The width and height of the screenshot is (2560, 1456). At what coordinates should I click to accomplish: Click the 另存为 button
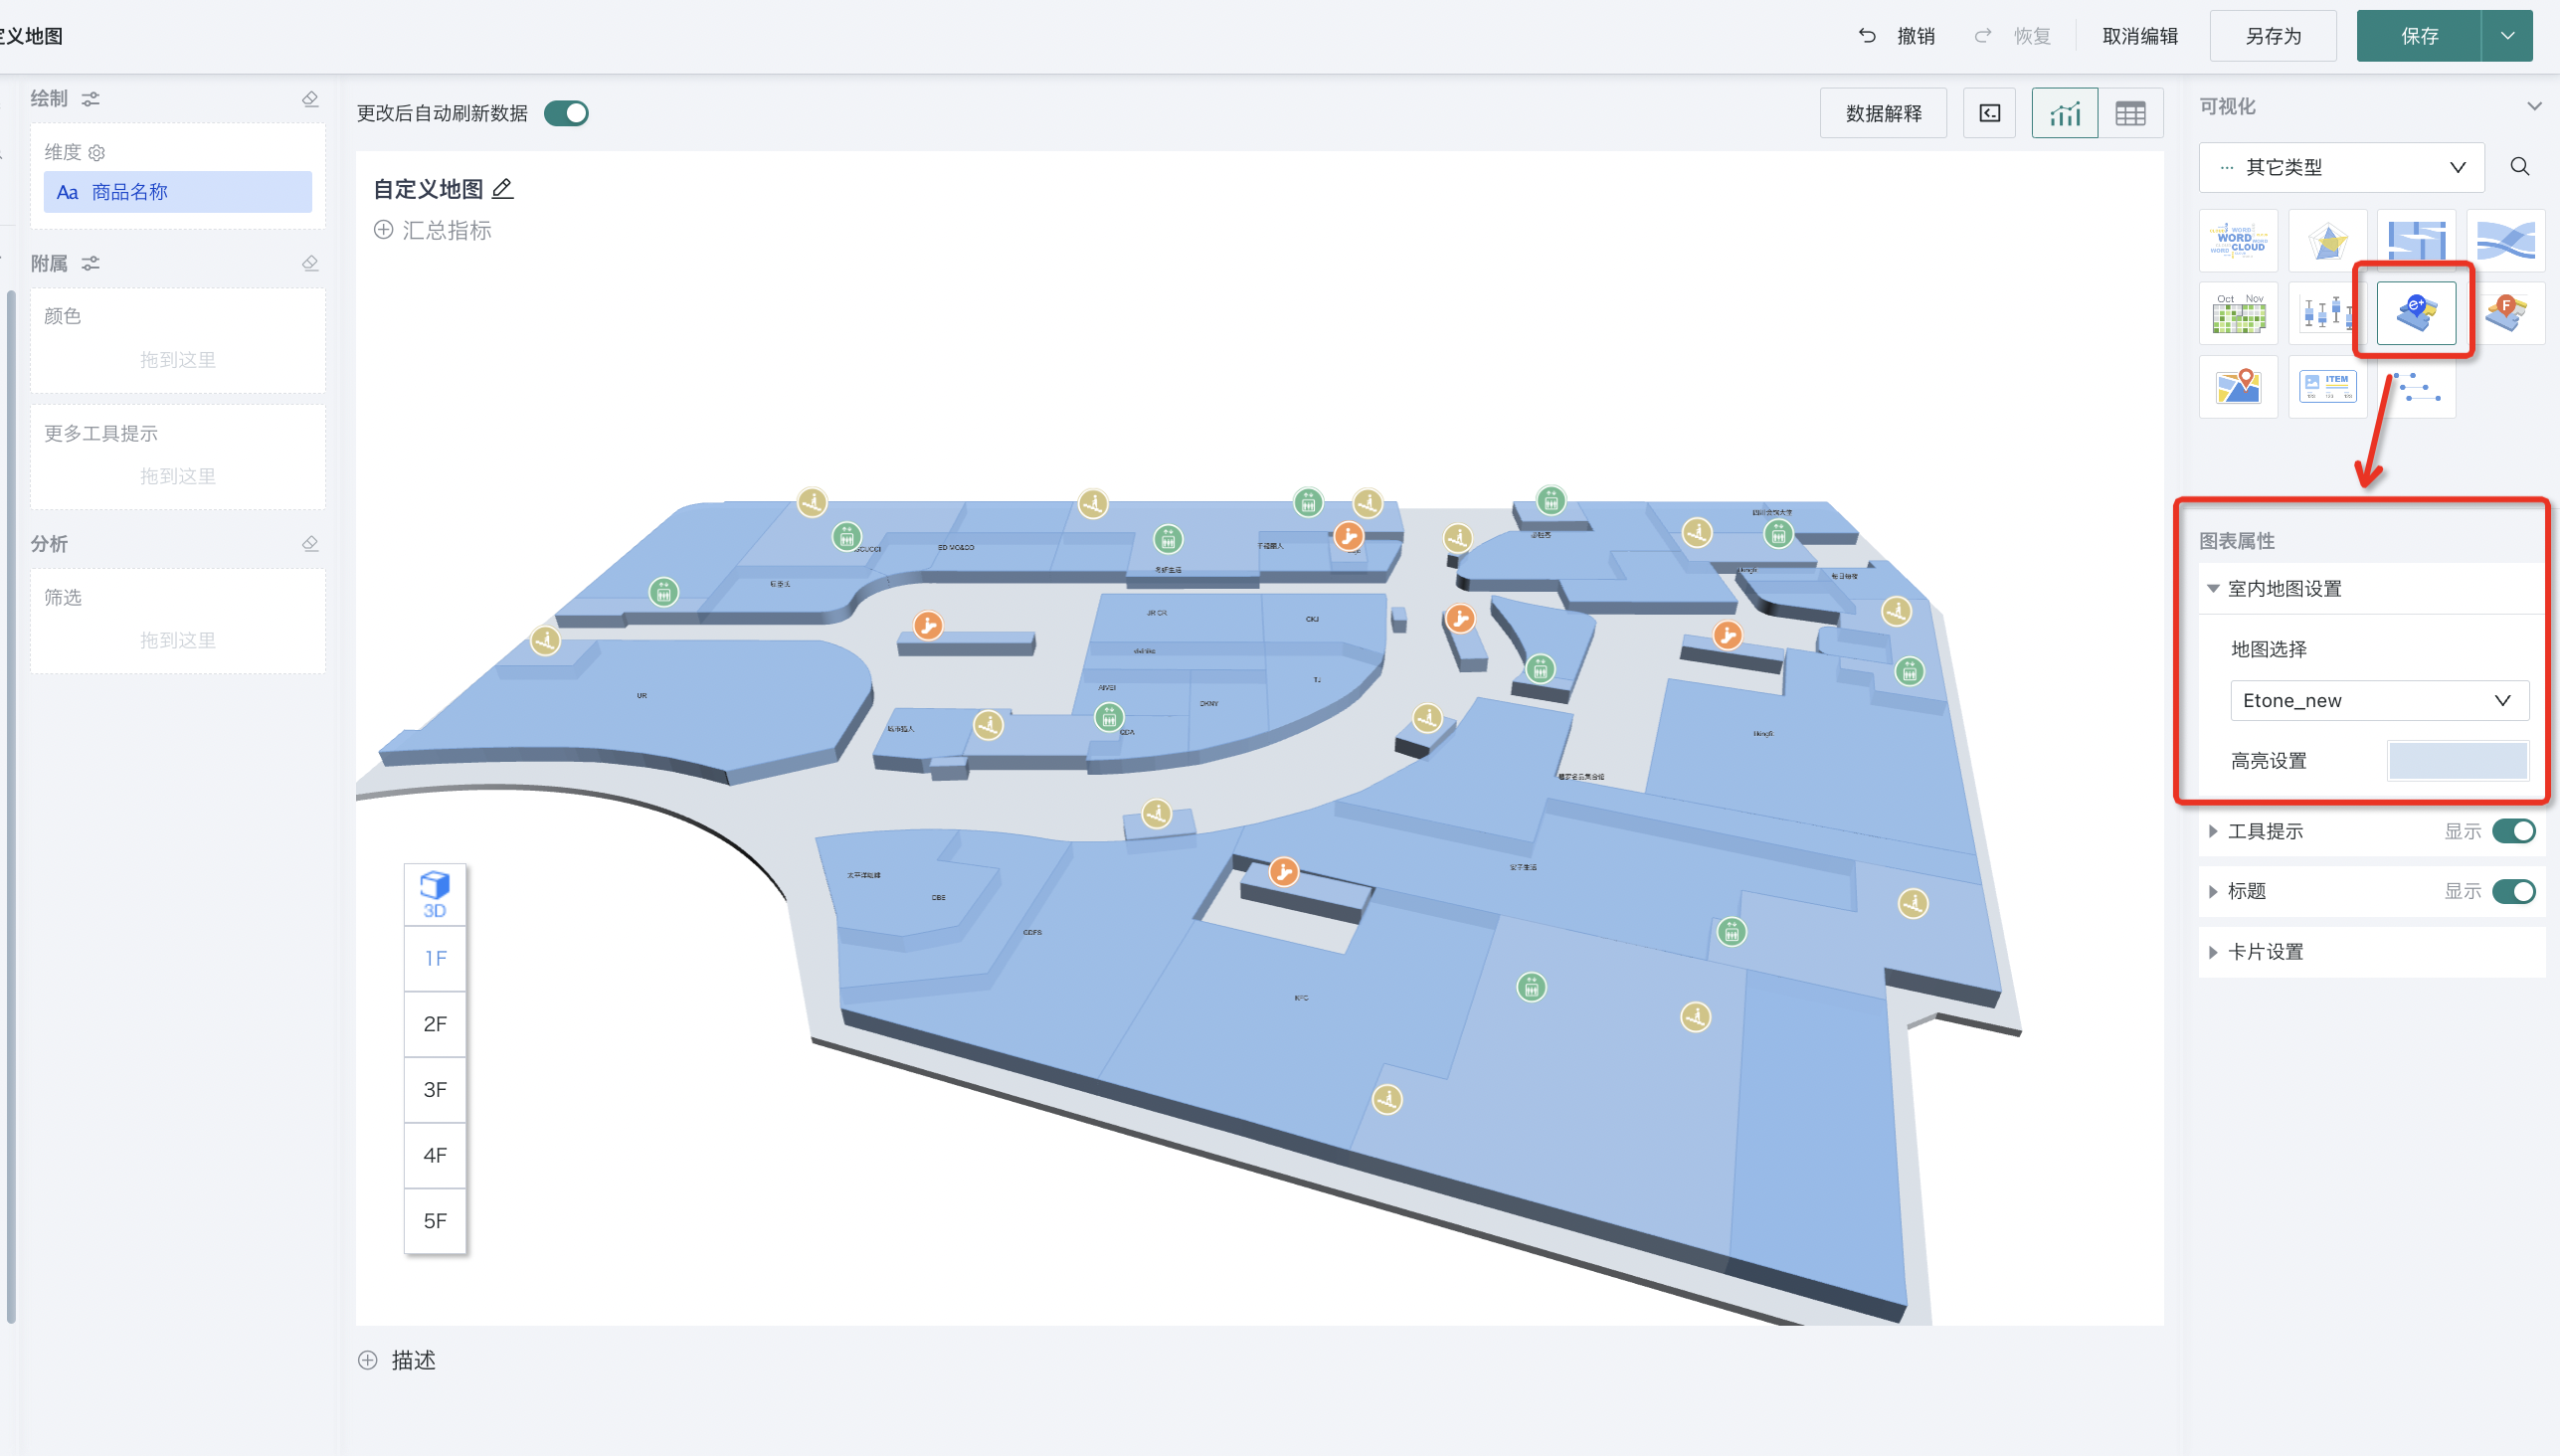point(2272,36)
